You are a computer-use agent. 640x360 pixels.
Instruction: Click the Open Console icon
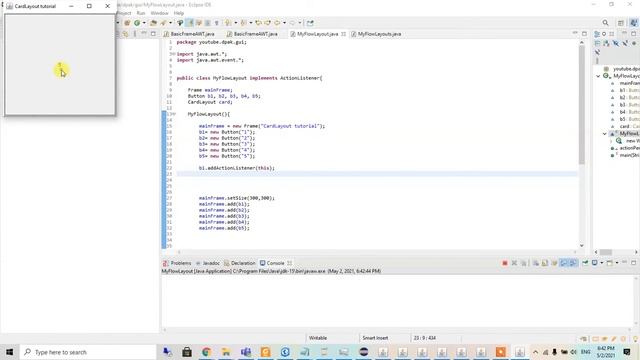pos(609,263)
